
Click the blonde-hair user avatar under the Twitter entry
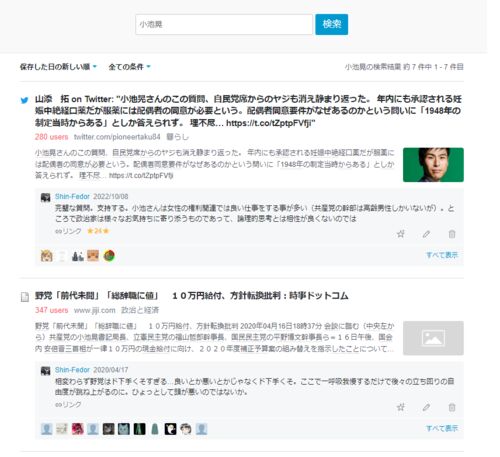pyautogui.click(x=47, y=256)
